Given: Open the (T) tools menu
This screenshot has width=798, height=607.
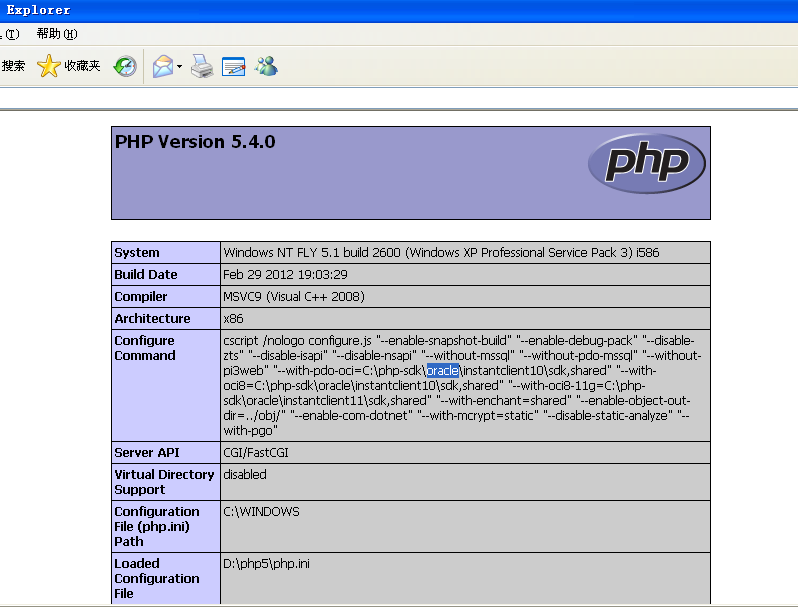Looking at the screenshot, I should coord(11,34).
